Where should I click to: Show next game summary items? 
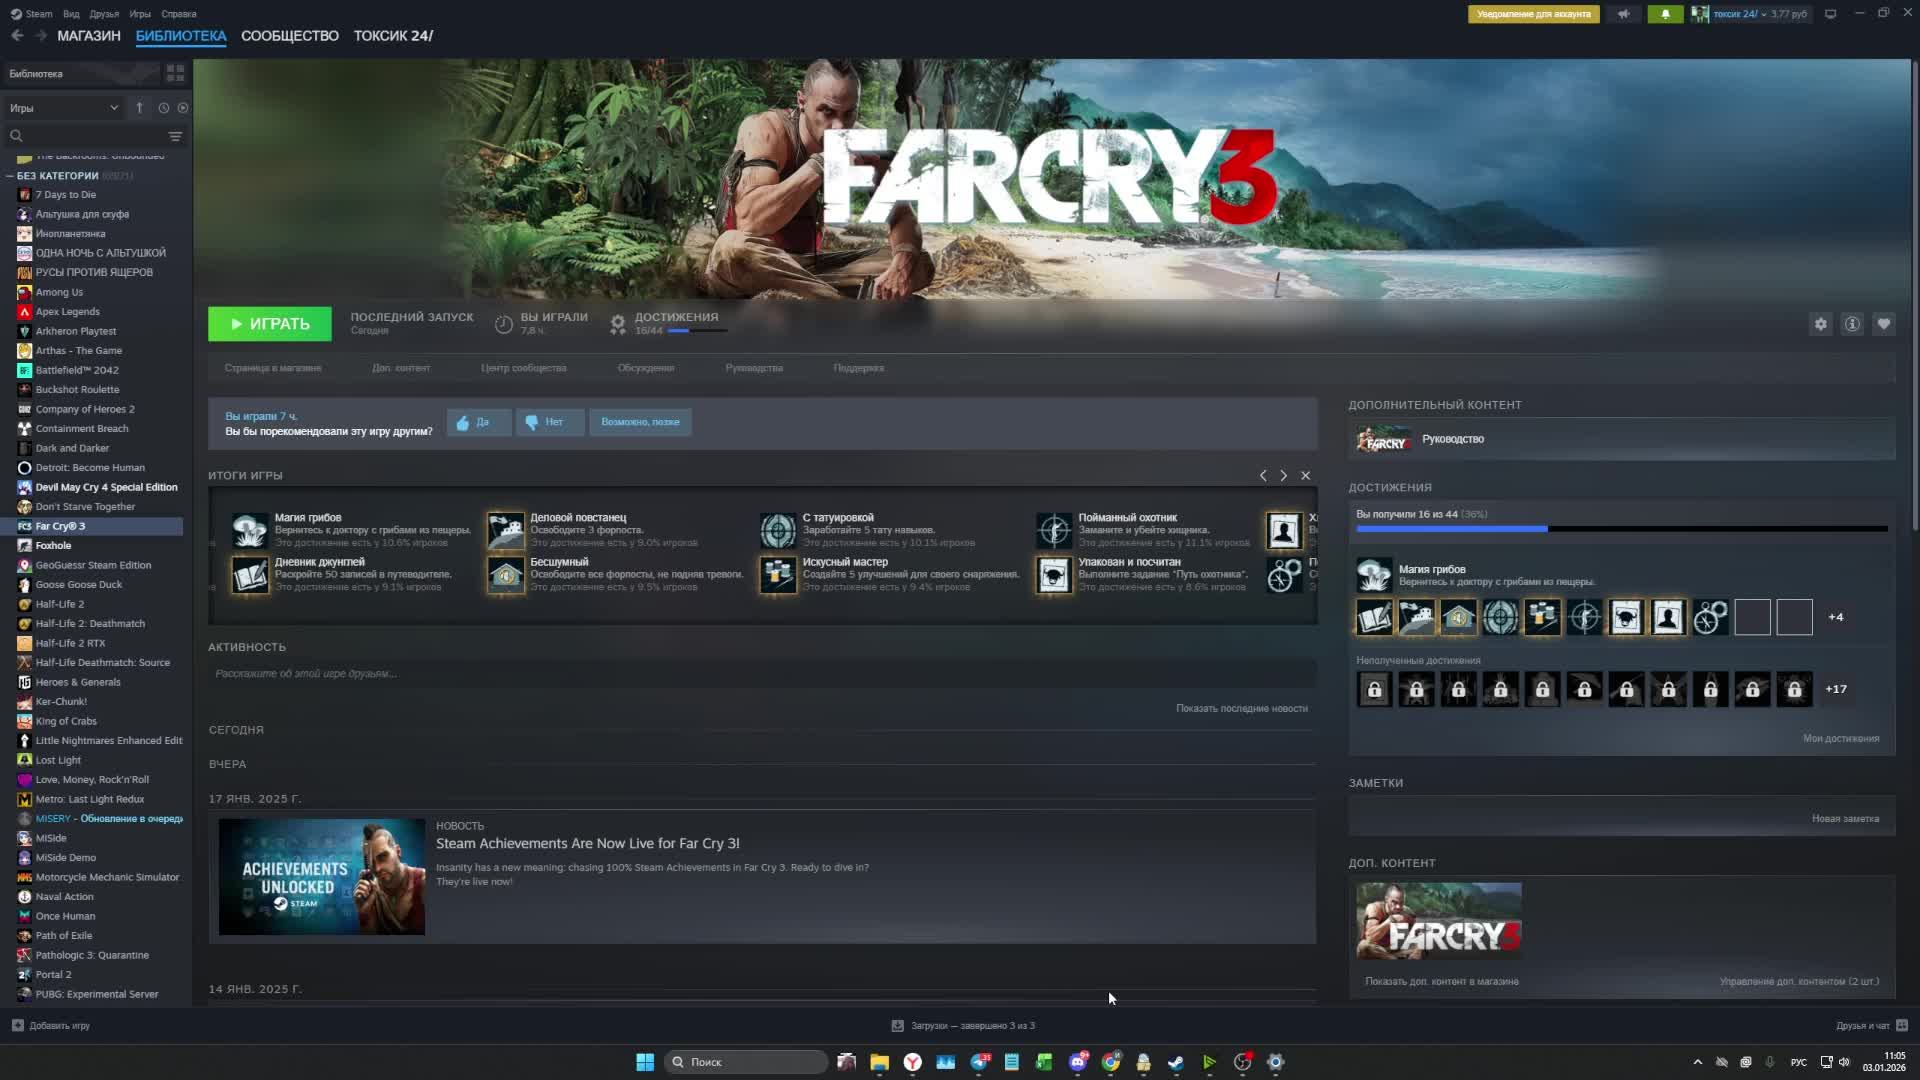[x=1284, y=476]
